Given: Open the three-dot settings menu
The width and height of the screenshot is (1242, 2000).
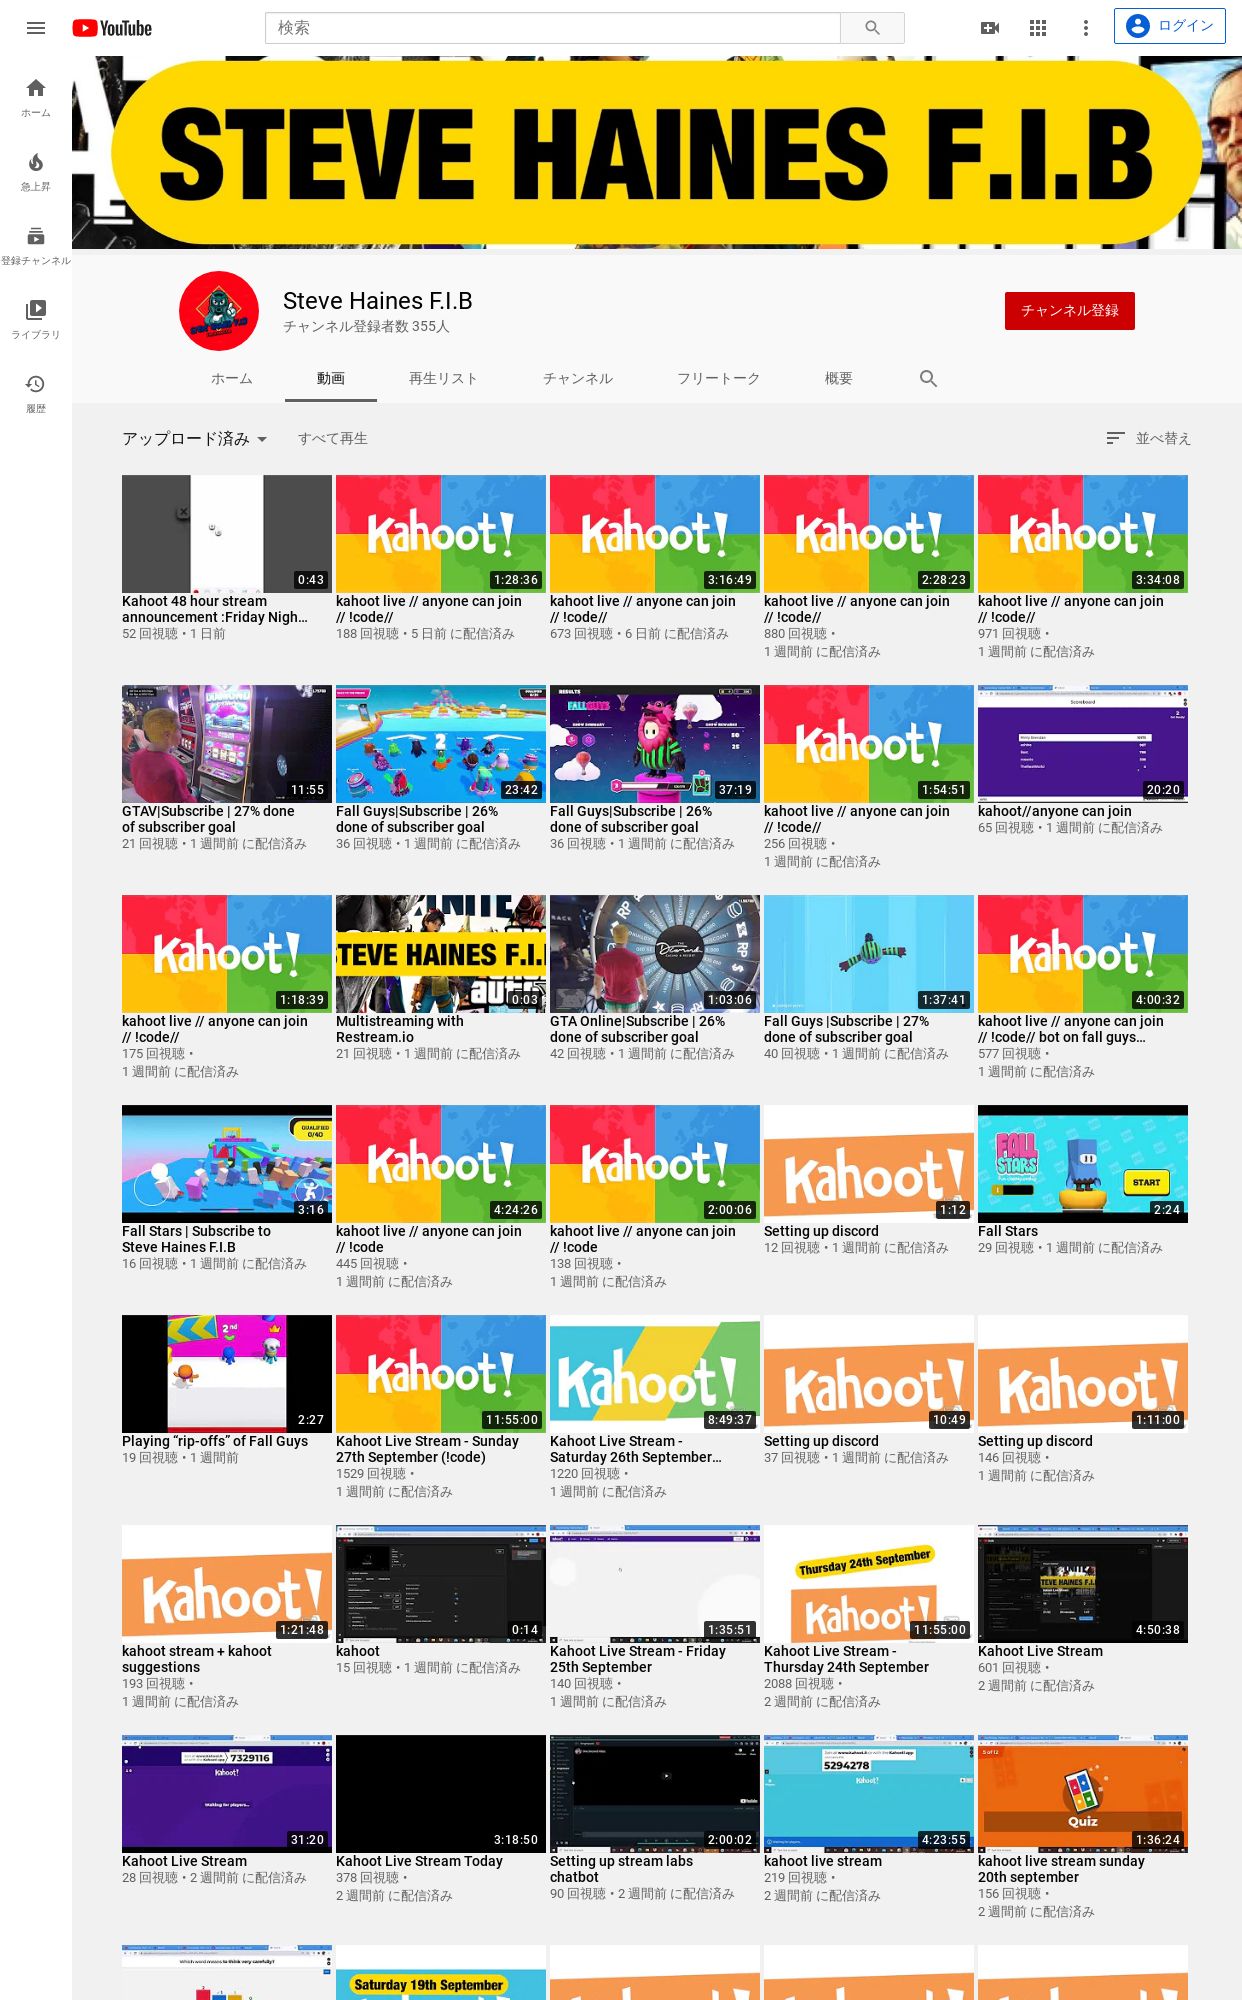Looking at the screenshot, I should click(1086, 28).
